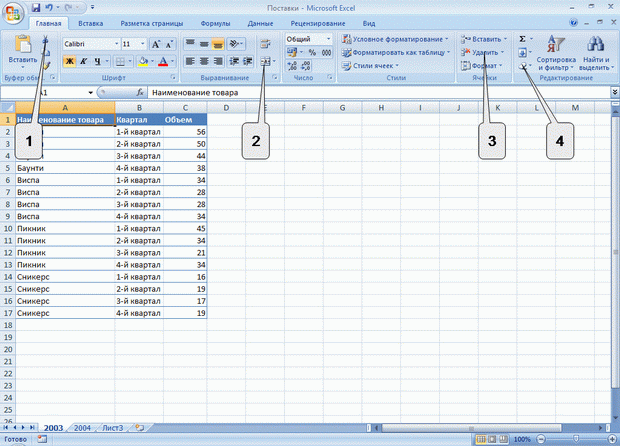This screenshot has height=446, width=620.
Task: Toggle italic К formatting button
Action: [x=83, y=61]
